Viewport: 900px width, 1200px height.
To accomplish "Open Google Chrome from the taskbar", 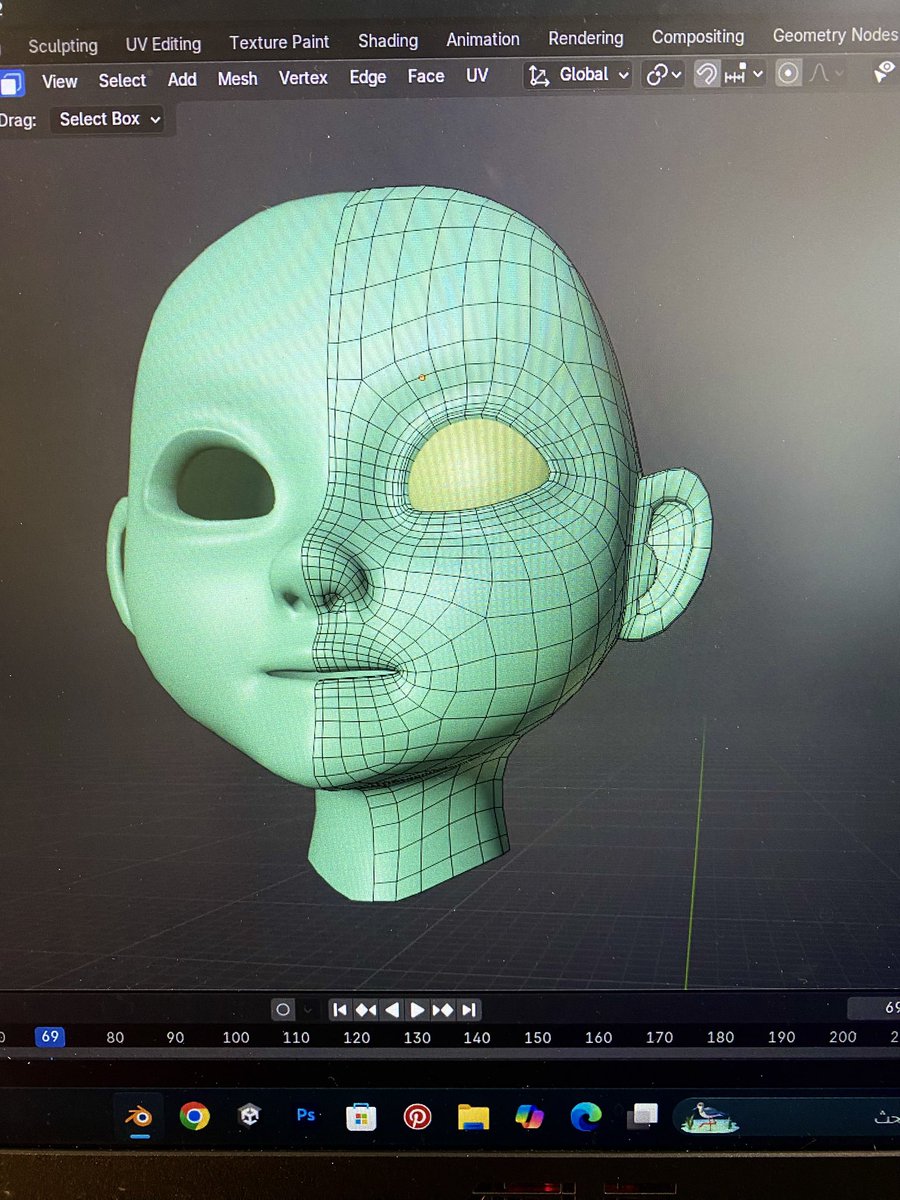I will [x=194, y=1115].
